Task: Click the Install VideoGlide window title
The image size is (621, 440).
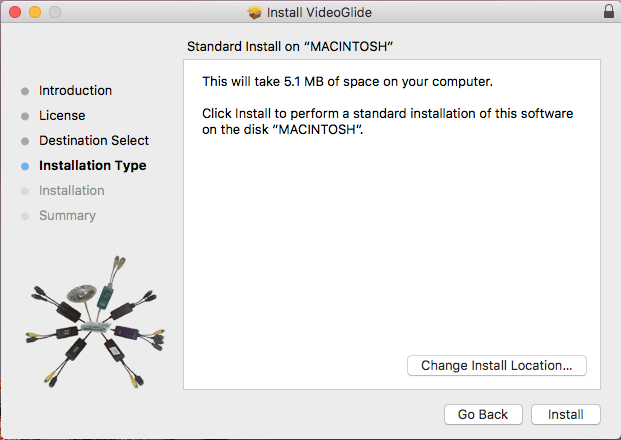Action: click(318, 13)
